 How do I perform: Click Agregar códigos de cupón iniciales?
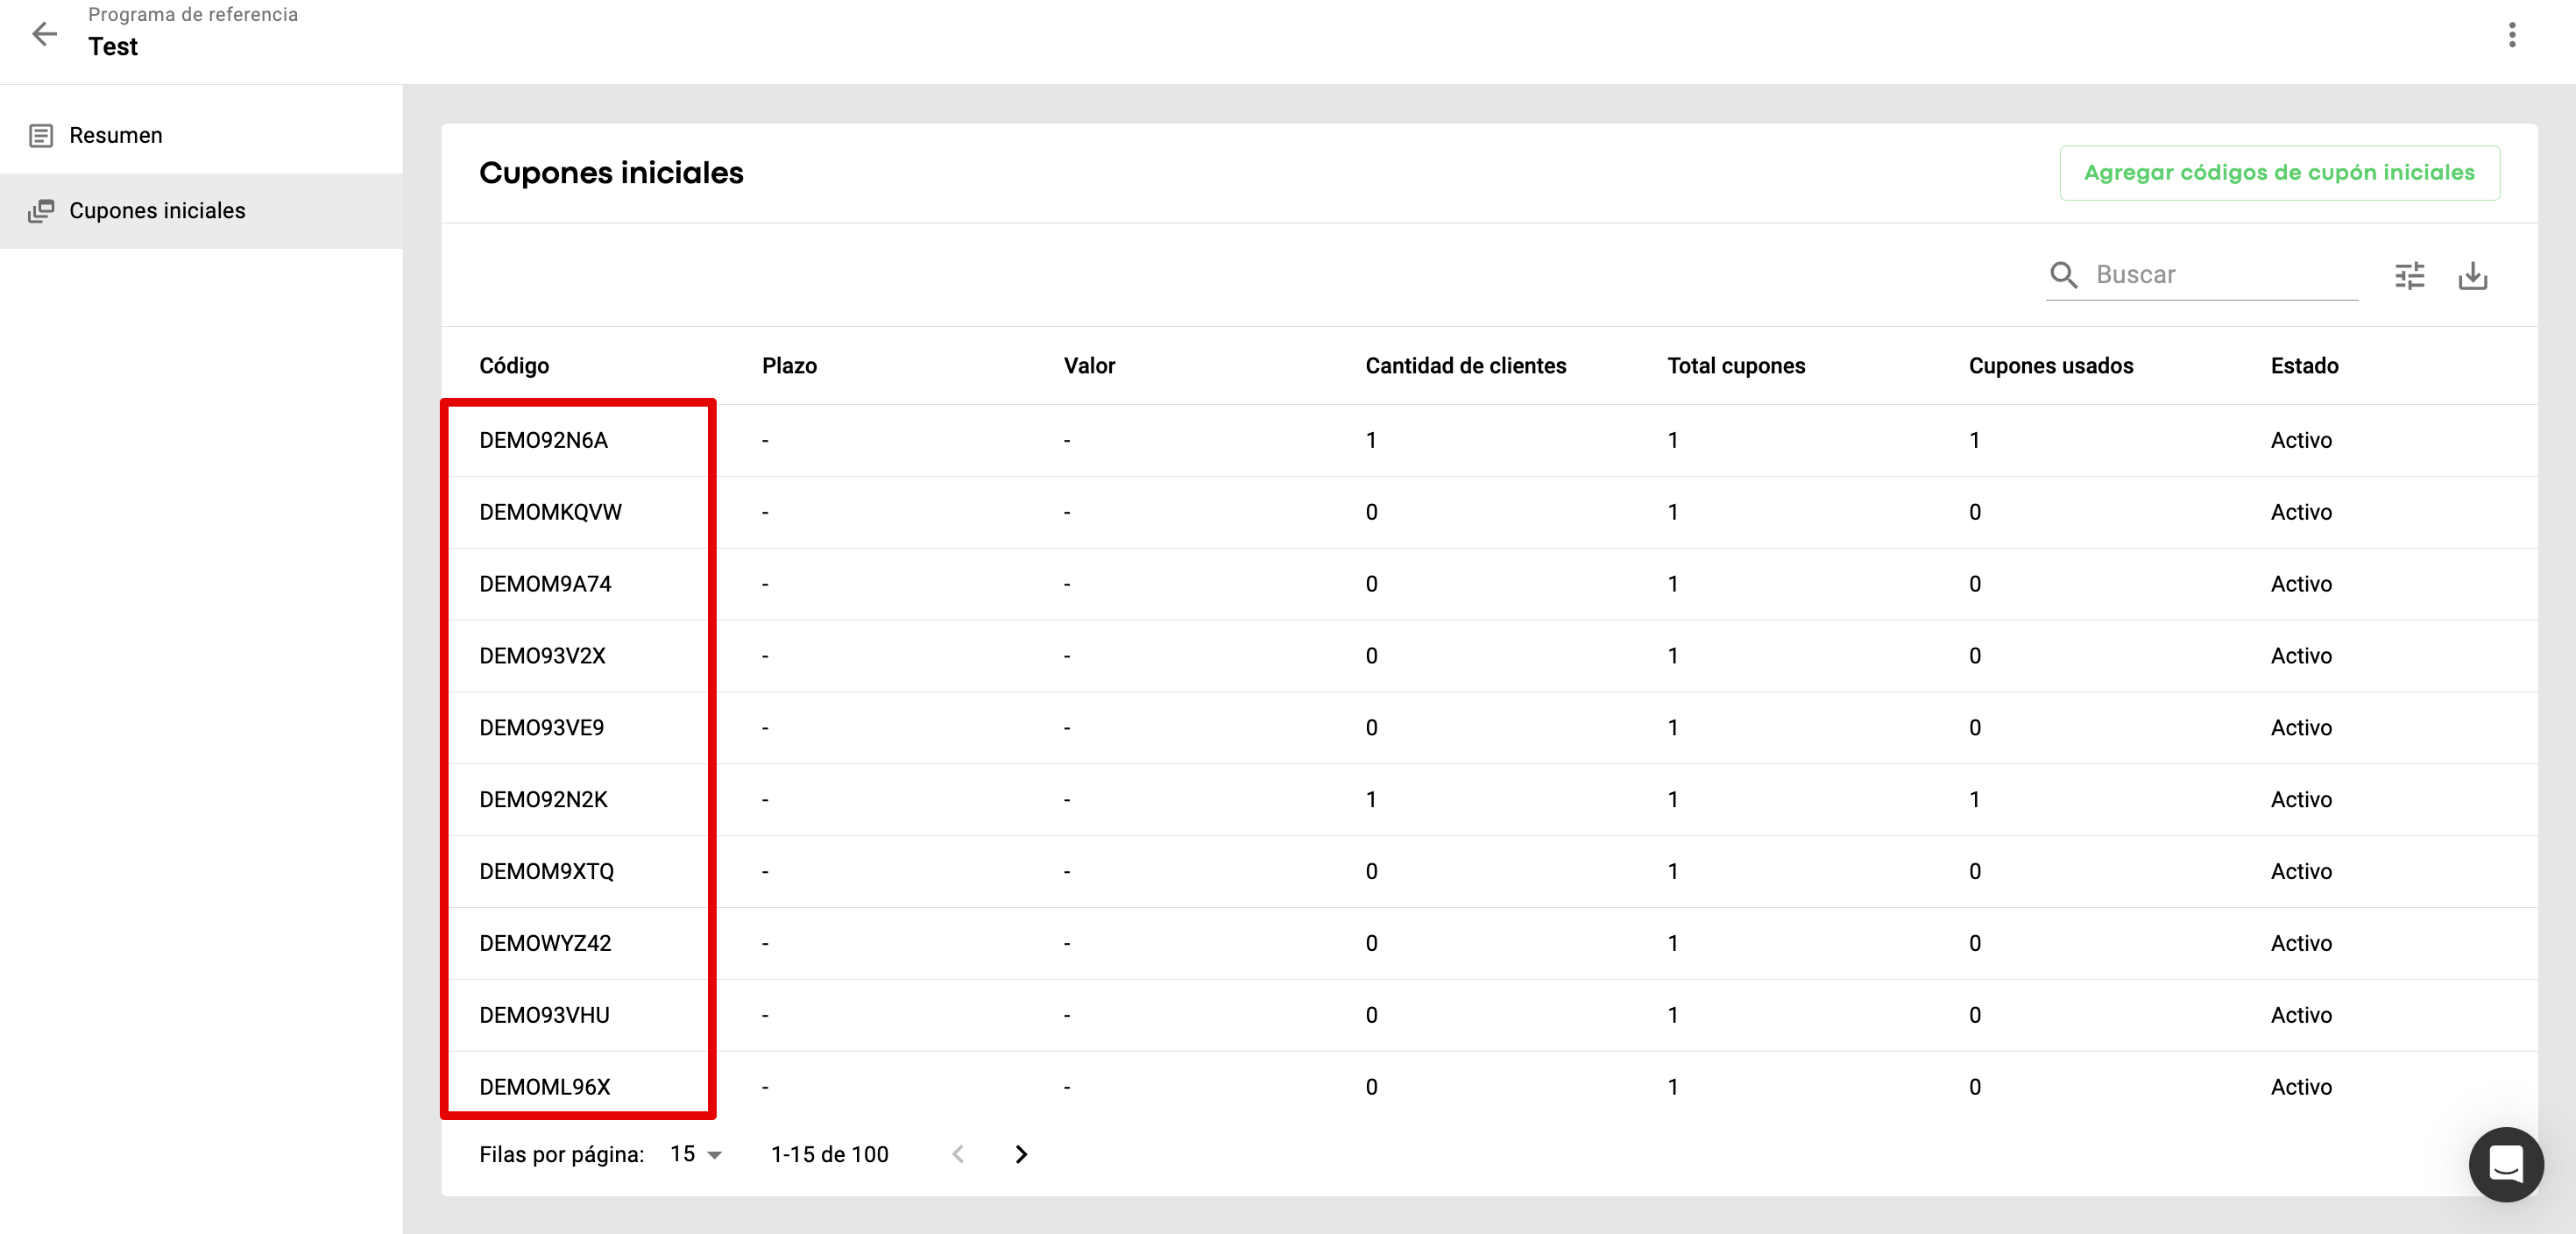(2279, 173)
